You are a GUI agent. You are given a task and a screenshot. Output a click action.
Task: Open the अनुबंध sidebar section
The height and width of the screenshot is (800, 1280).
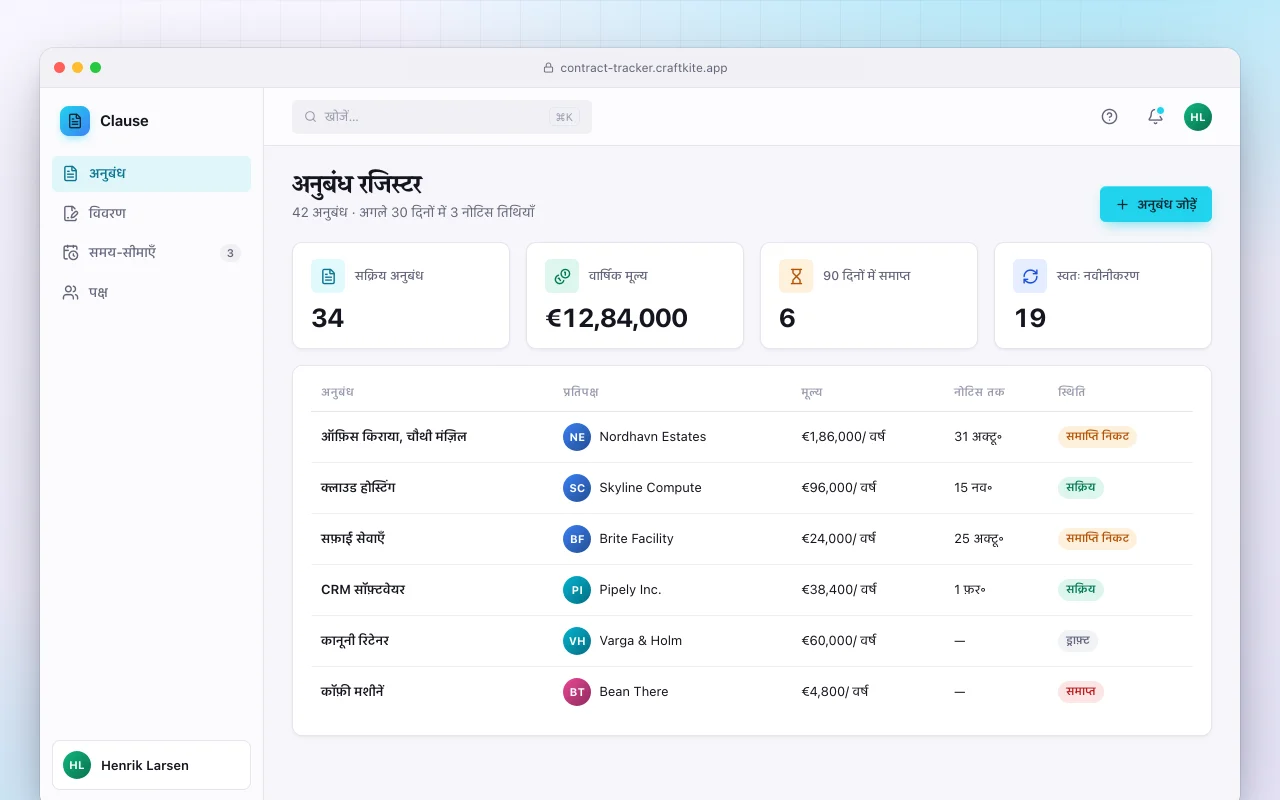pos(152,174)
